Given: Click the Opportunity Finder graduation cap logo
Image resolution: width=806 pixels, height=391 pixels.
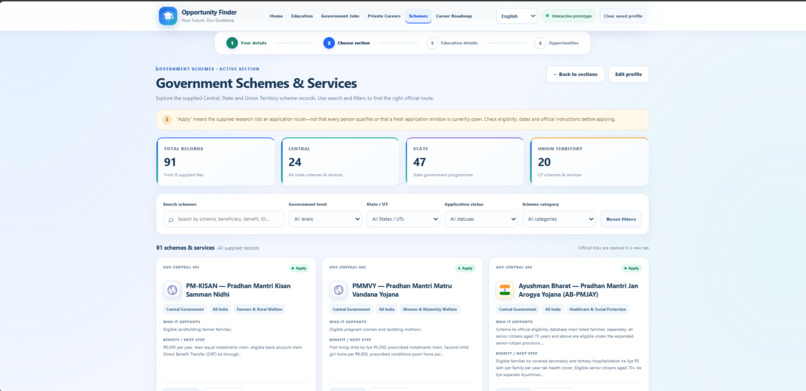Looking at the screenshot, I should point(168,16).
